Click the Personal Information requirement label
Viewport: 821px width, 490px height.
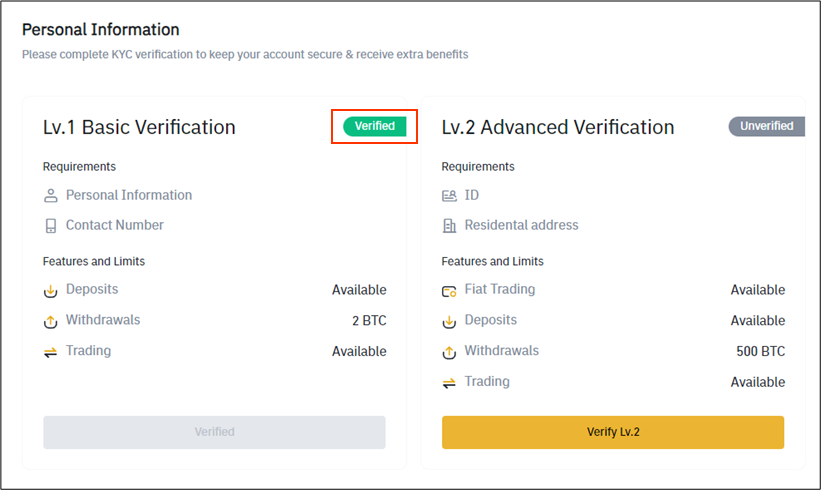pos(129,195)
